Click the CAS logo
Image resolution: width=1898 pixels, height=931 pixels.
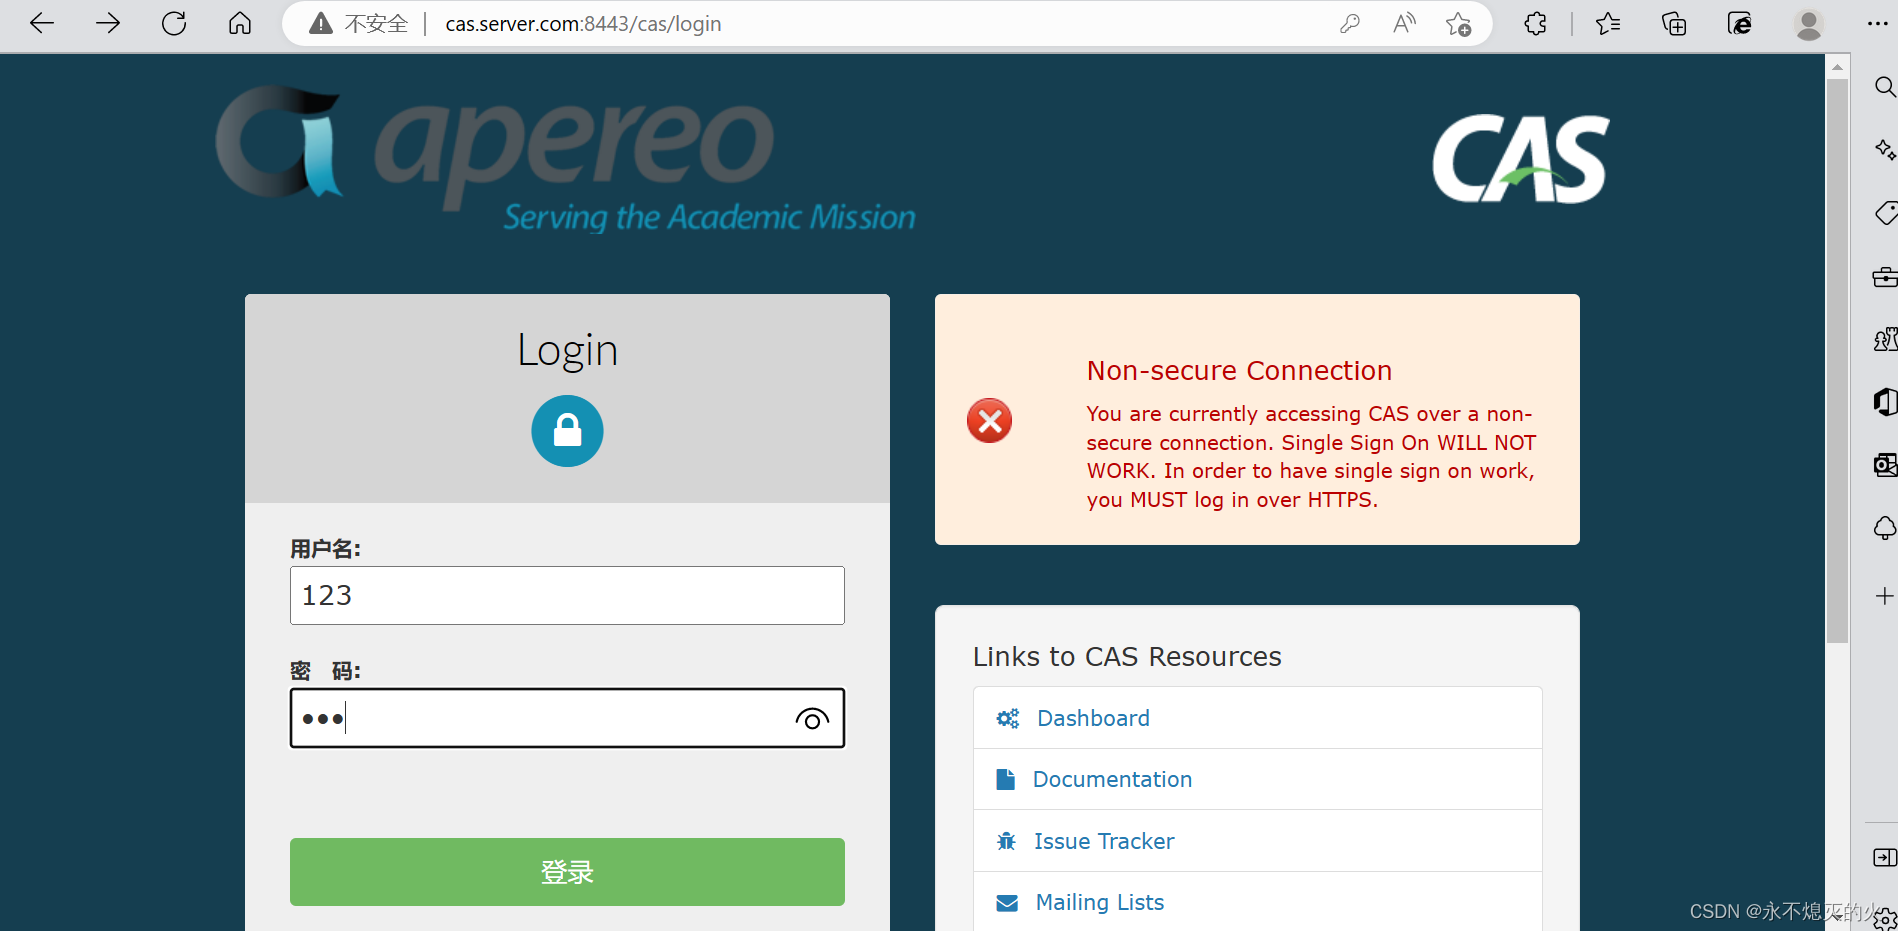1521,159
